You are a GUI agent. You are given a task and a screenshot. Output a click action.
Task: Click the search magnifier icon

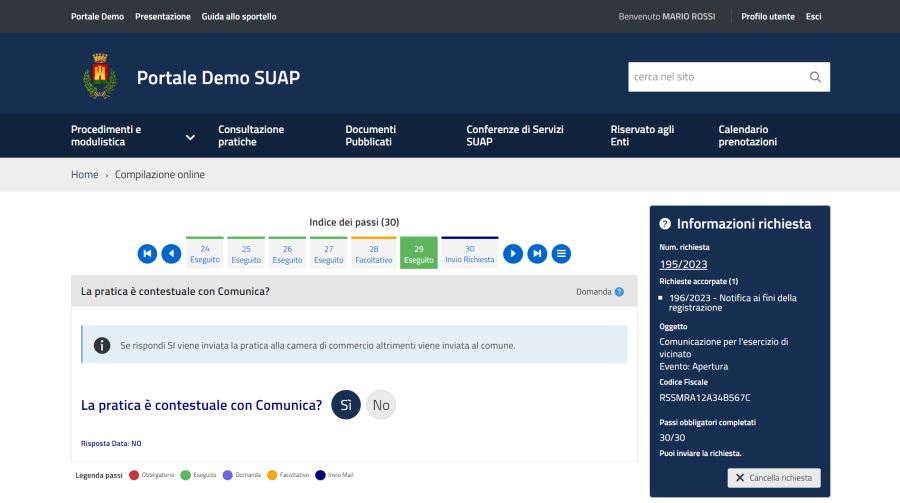815,77
